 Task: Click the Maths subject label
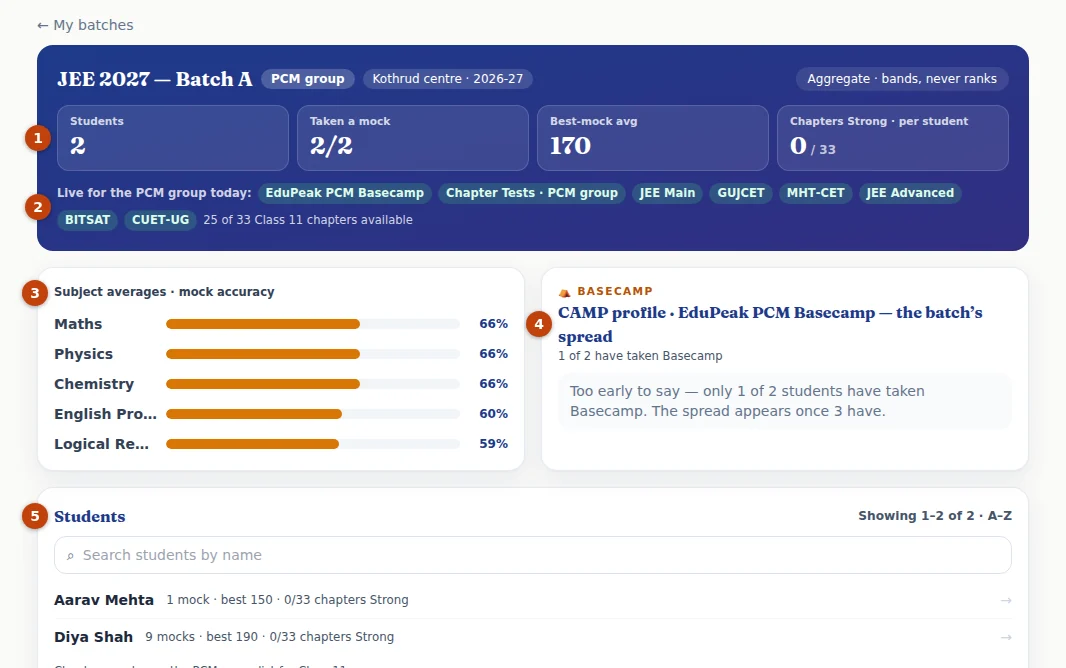point(78,324)
